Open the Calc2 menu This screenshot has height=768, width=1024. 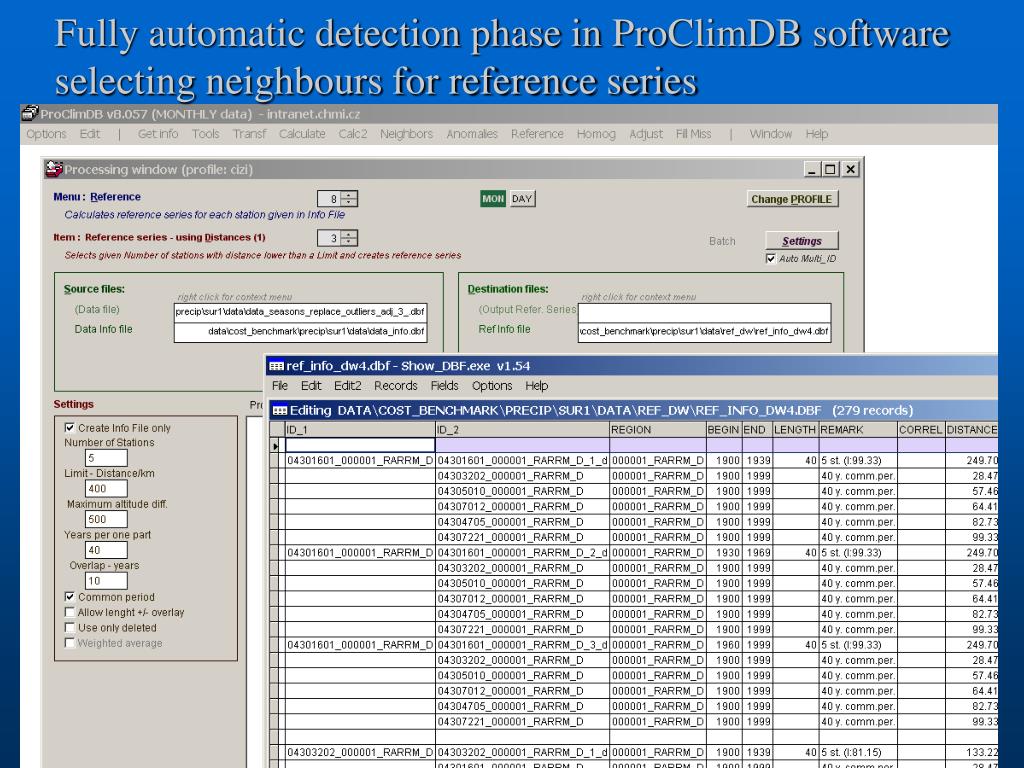pos(353,134)
